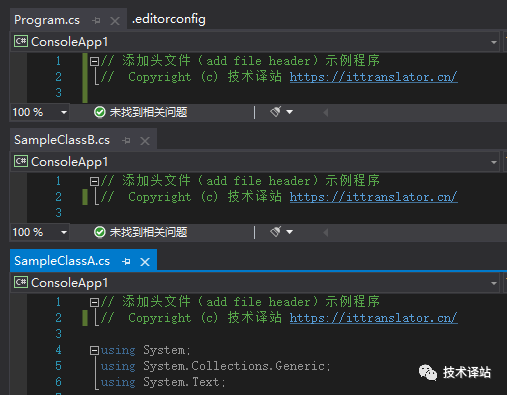507x395 pixels.
Task: Collapse the using directives block
Action: (x=95, y=350)
